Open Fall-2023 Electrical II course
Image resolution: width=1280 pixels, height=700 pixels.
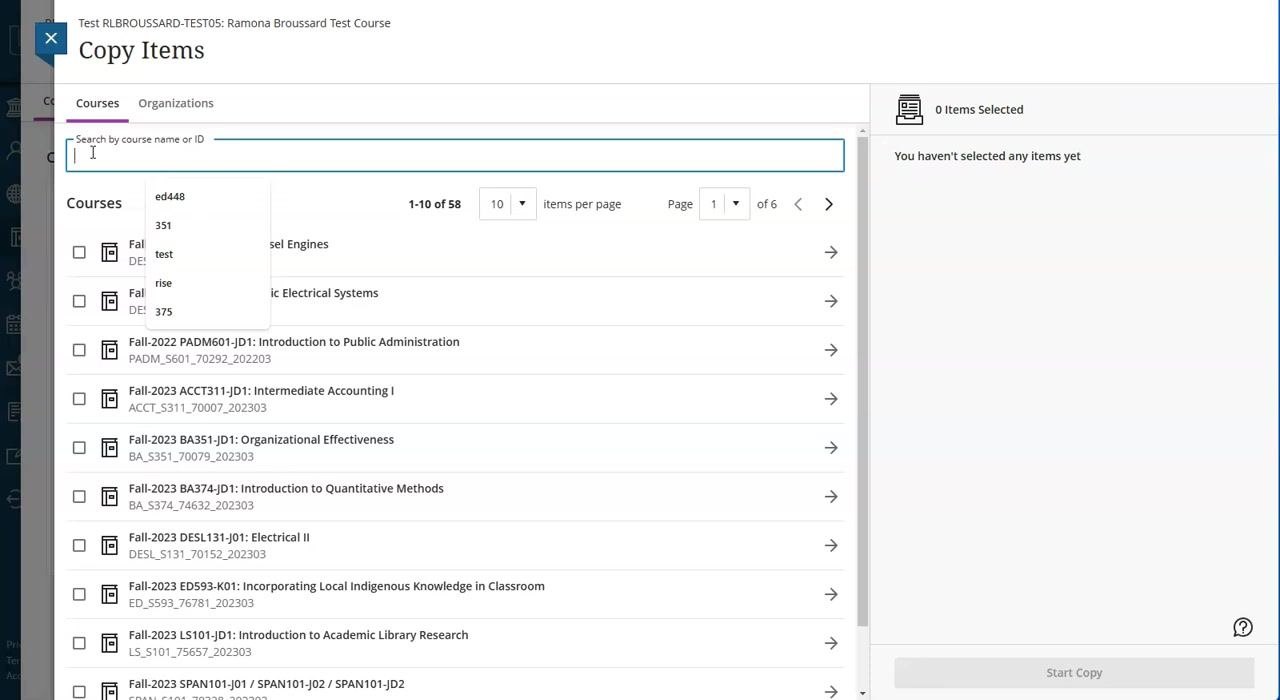tap(219, 538)
